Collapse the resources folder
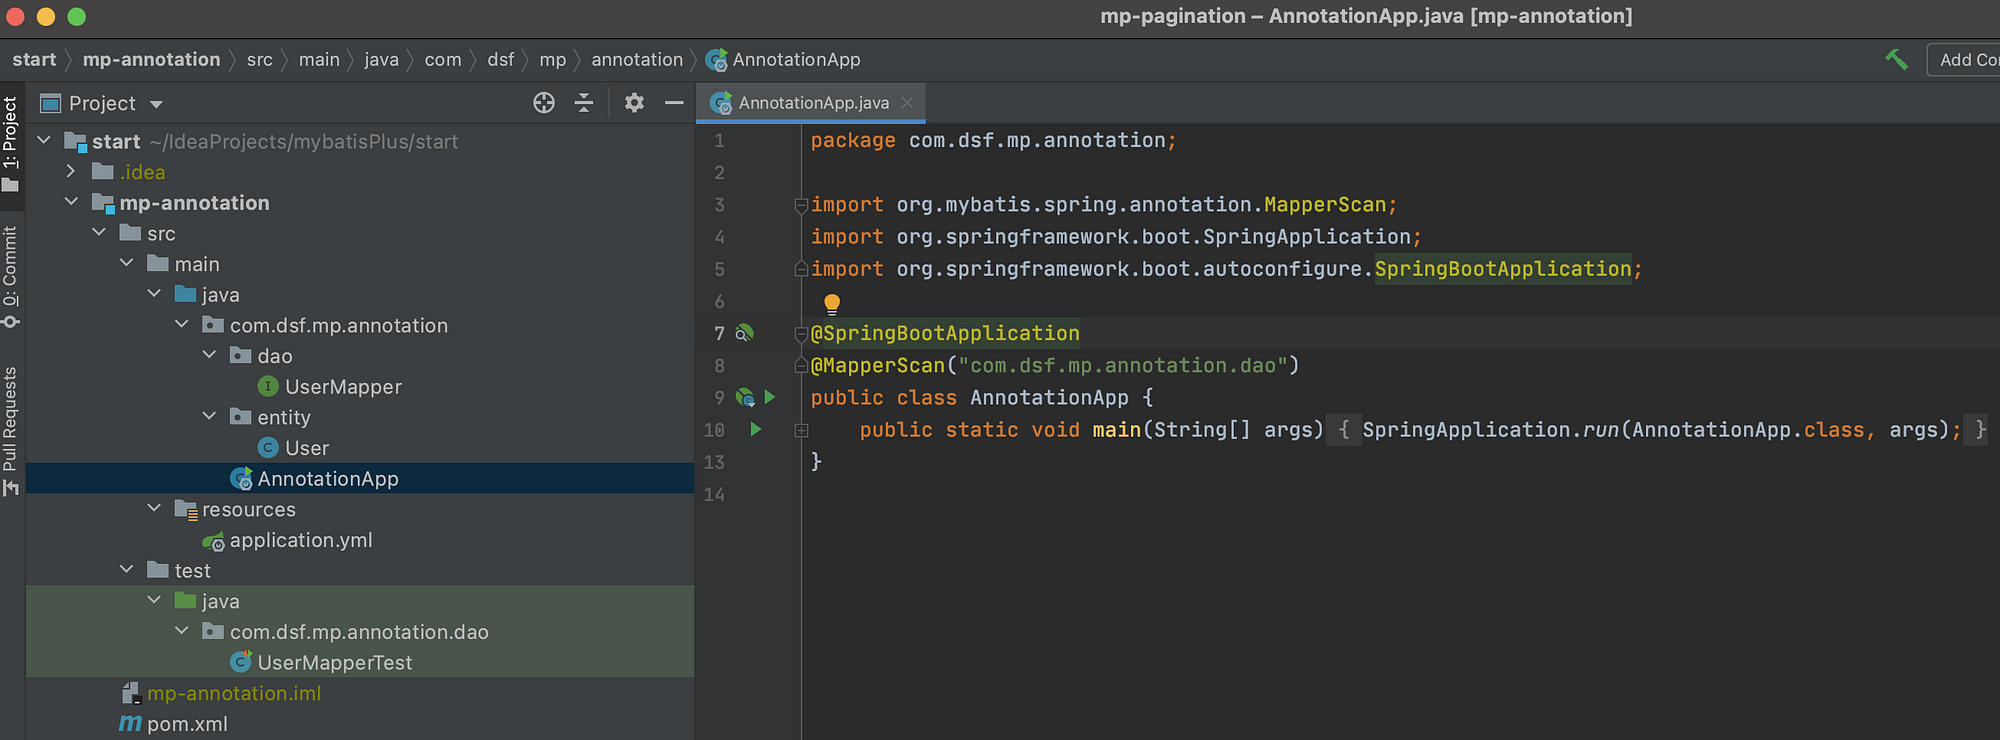 click(154, 509)
